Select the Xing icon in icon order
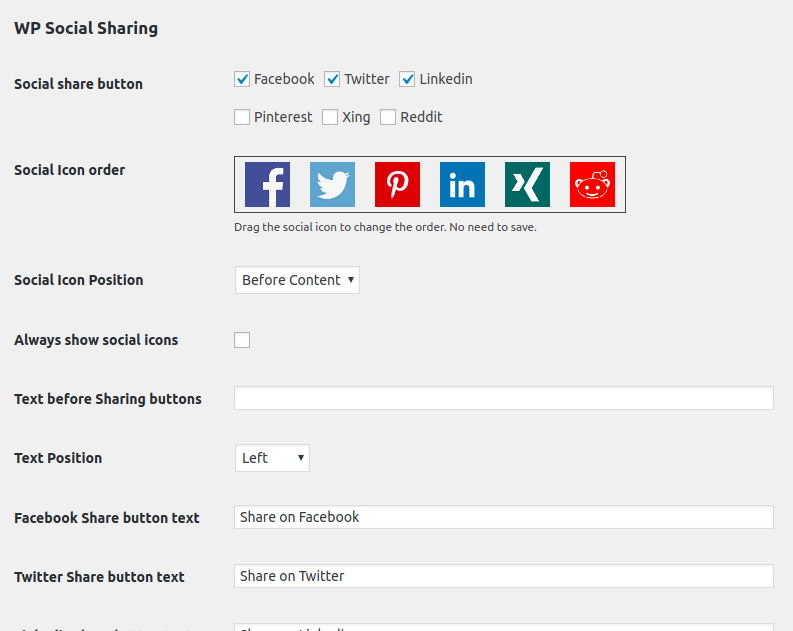Image resolution: width=793 pixels, height=631 pixels. click(x=527, y=185)
